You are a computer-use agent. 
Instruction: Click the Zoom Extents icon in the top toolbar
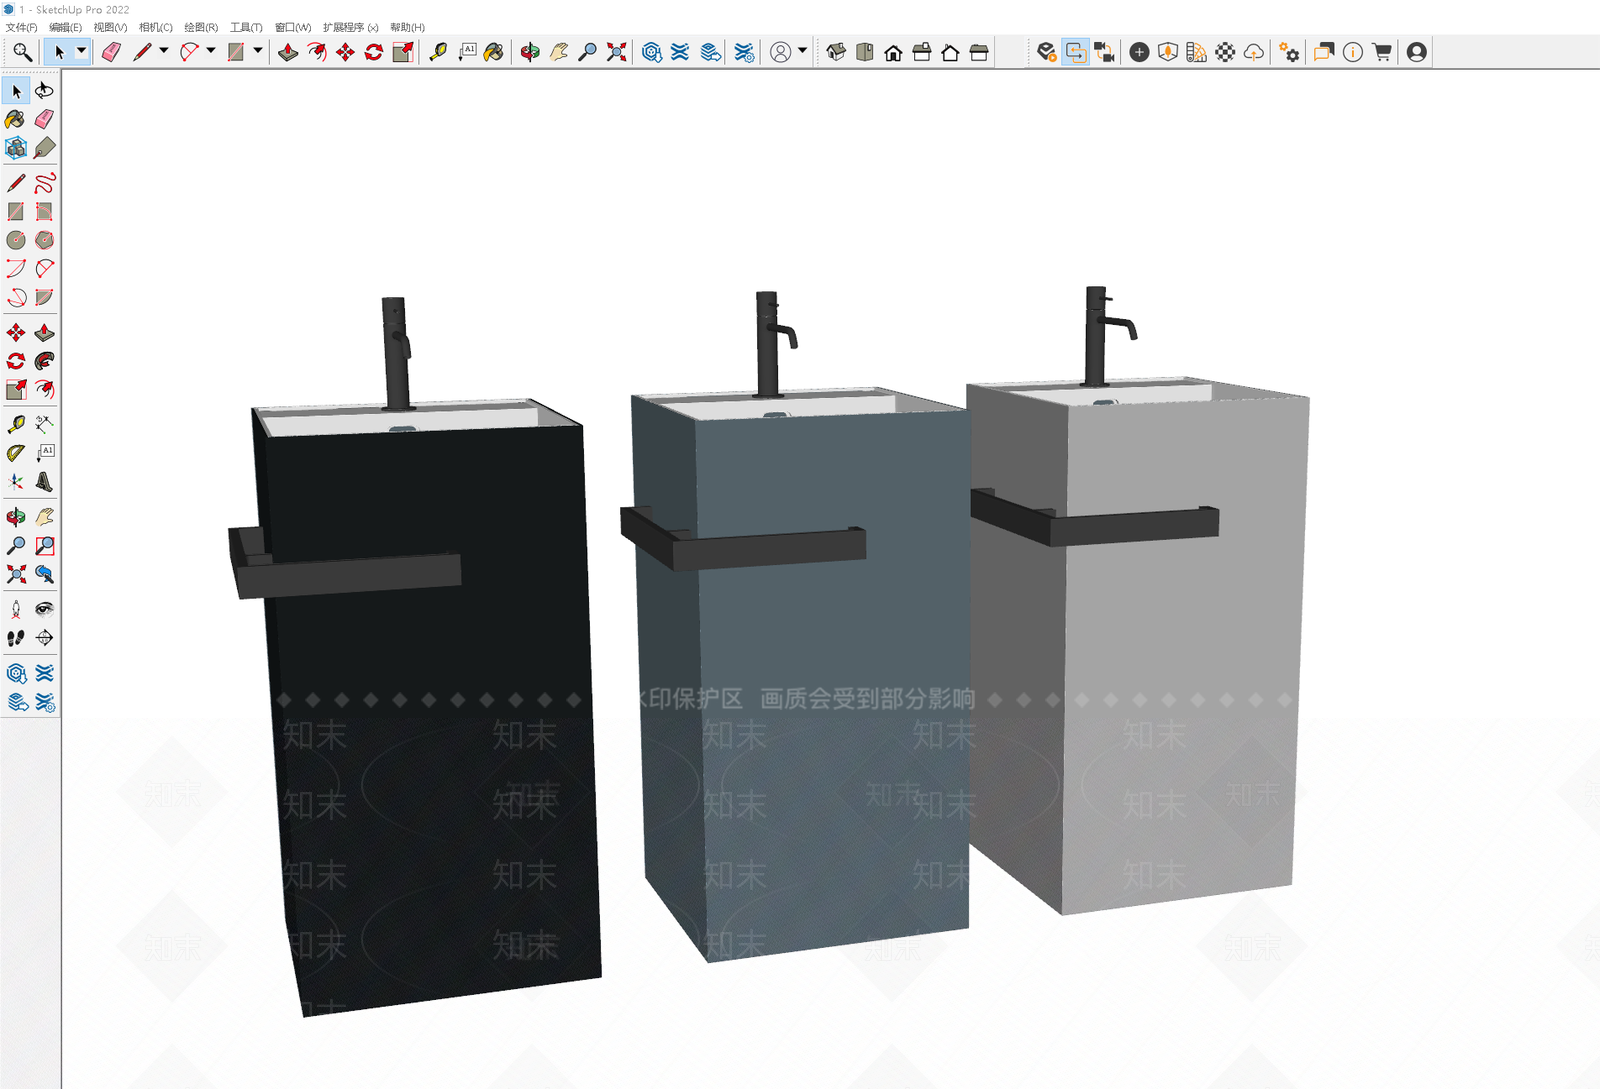(x=617, y=52)
